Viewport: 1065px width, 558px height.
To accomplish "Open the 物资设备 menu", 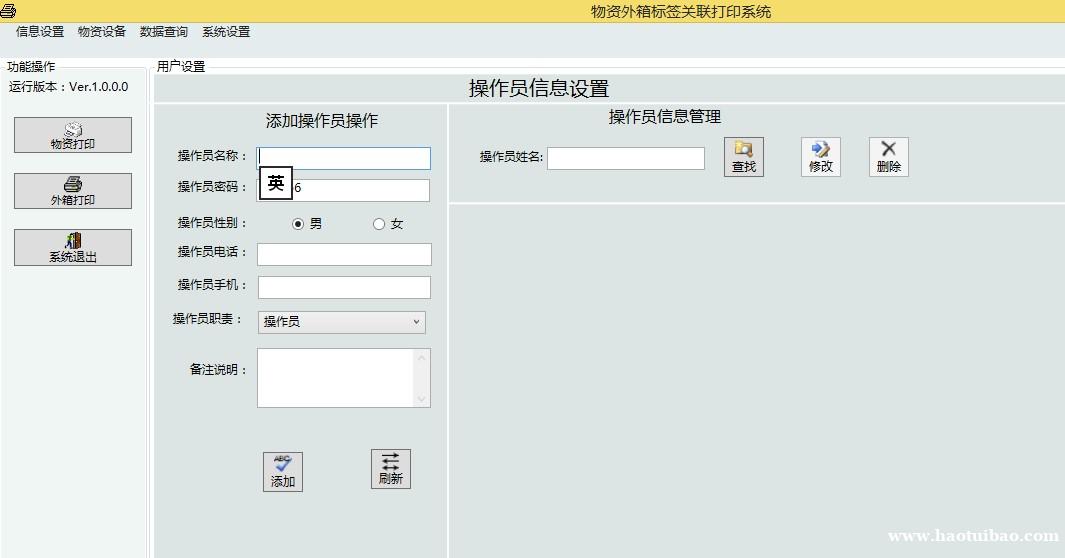I will coord(102,32).
